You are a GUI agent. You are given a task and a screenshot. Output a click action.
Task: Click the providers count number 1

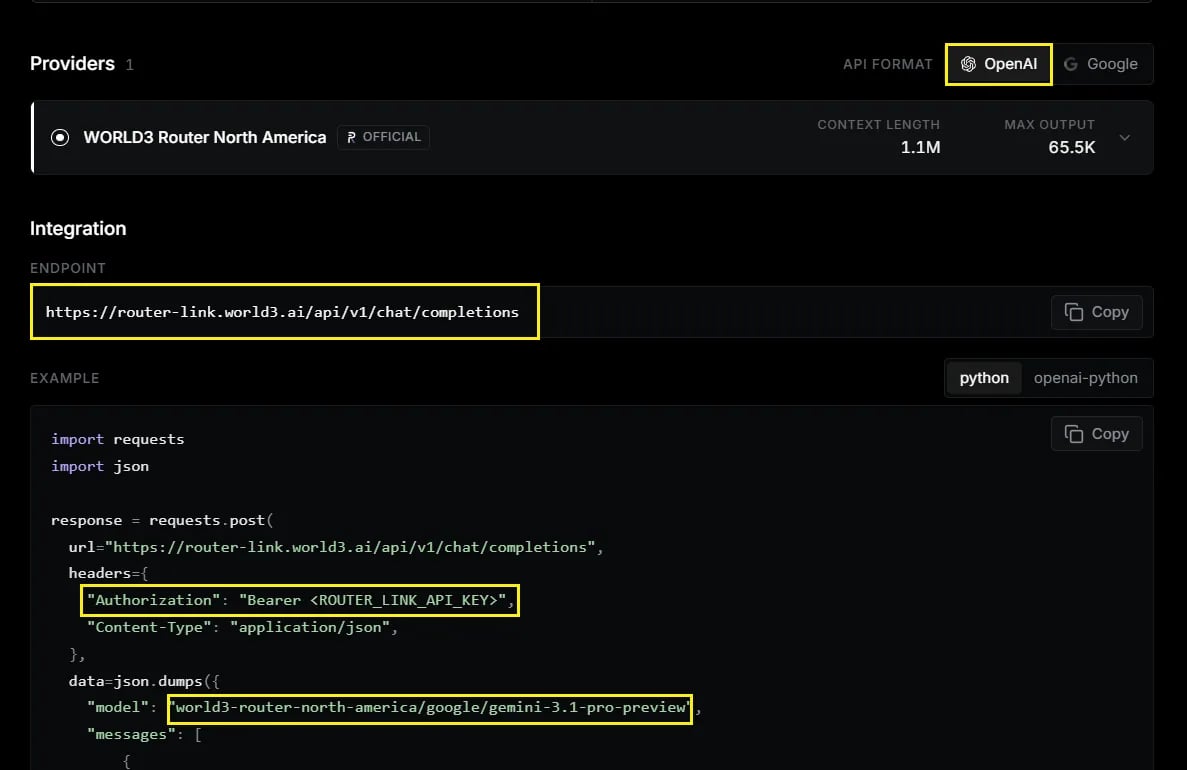[129, 65]
